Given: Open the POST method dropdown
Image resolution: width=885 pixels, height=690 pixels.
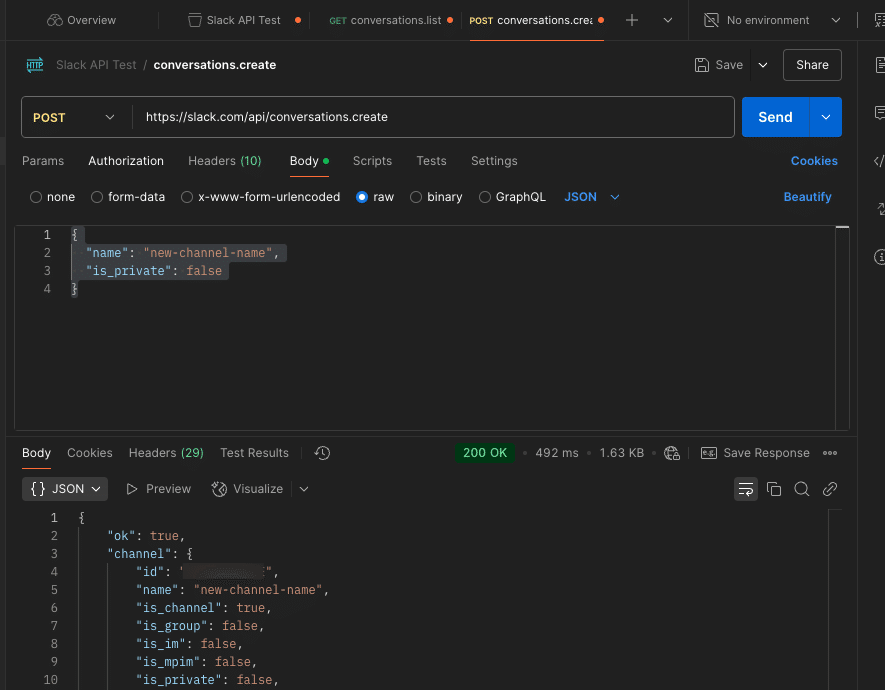Looking at the screenshot, I should click(74, 117).
